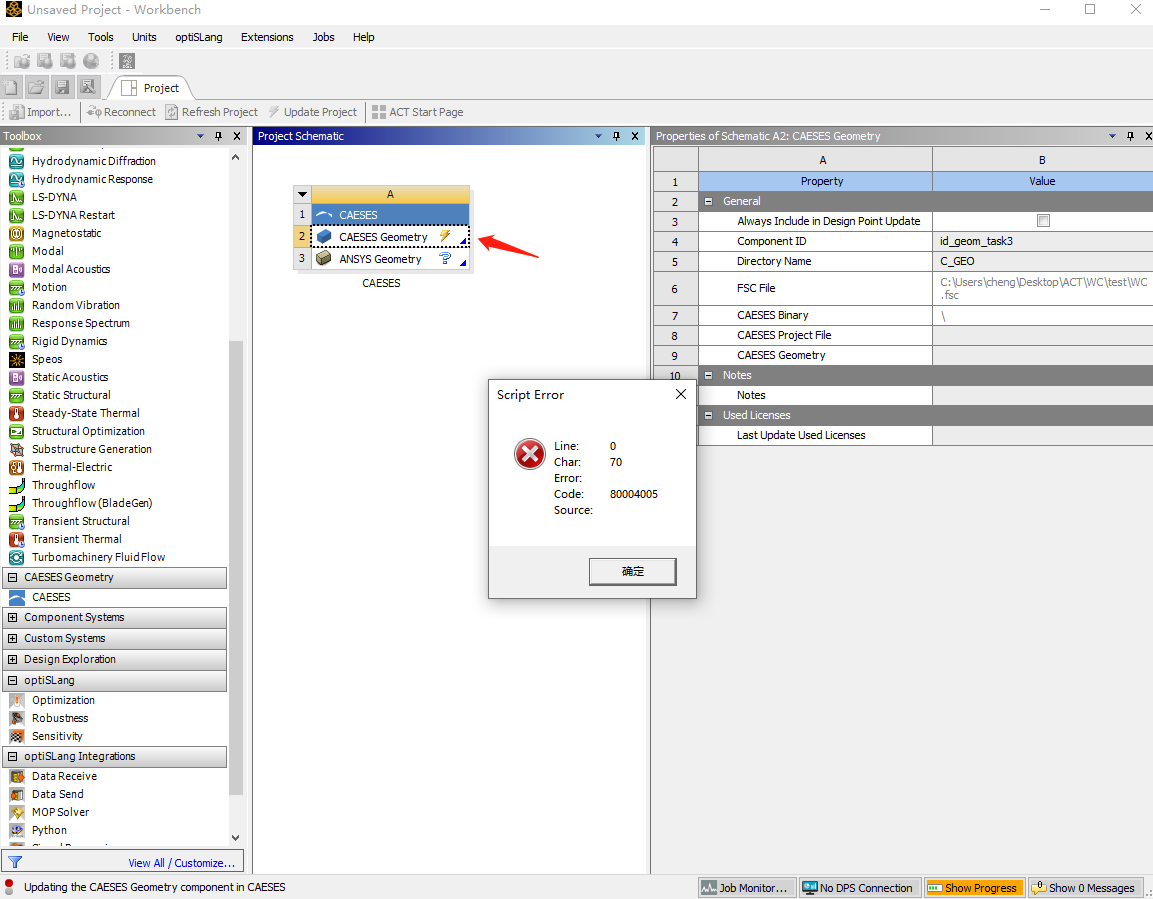Collapse the General properties section

click(709, 201)
